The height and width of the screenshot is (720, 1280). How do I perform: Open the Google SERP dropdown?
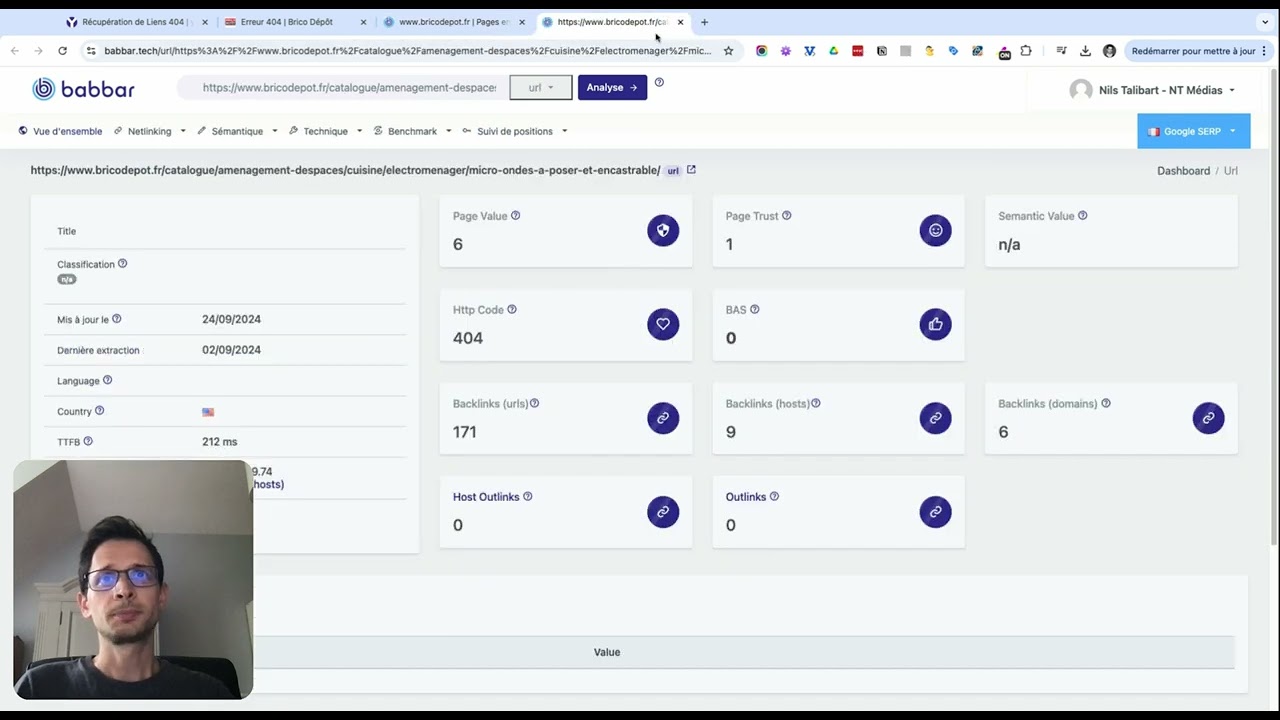[x=1193, y=131]
